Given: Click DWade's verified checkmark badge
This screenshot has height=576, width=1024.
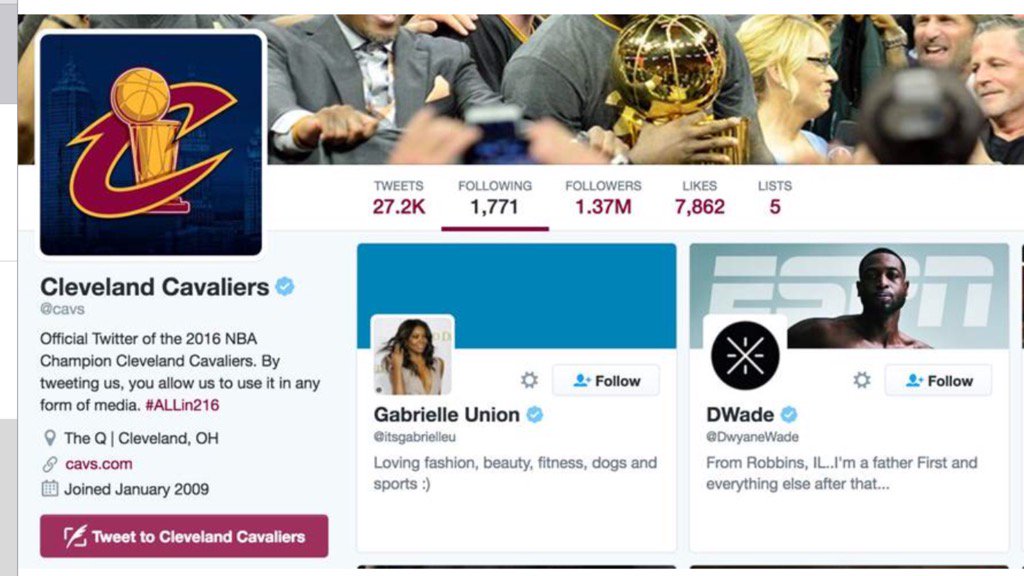Looking at the screenshot, I should pos(789,415).
